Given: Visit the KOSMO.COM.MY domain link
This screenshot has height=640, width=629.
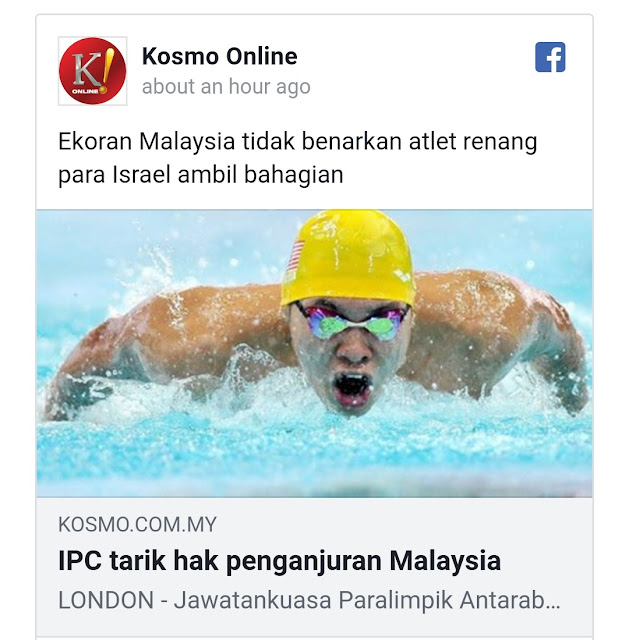Looking at the screenshot, I should (x=137, y=524).
